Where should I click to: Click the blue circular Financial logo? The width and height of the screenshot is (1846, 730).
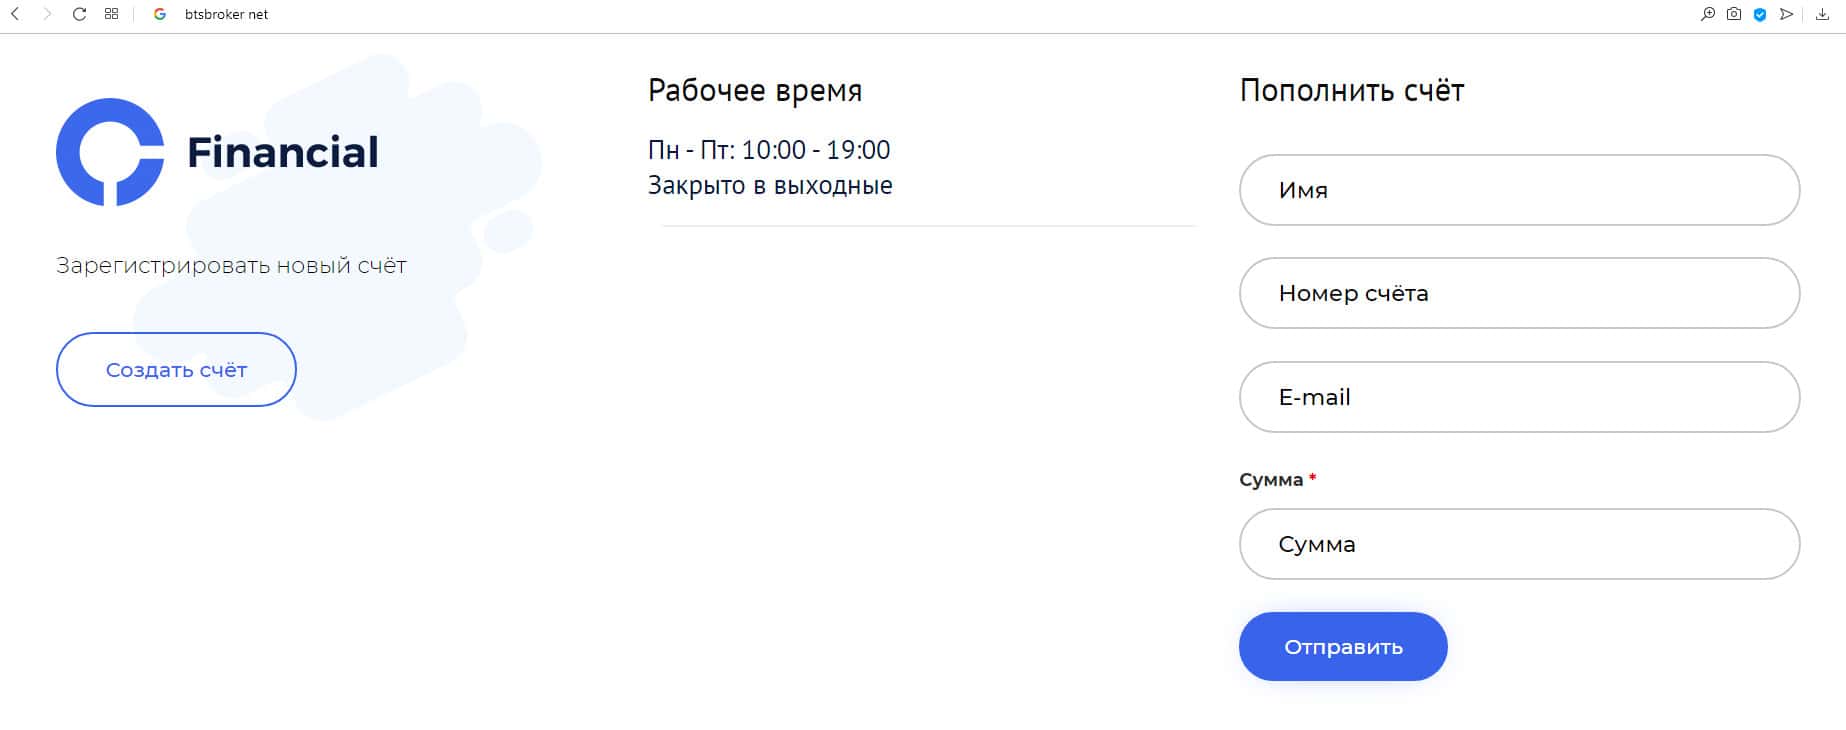click(x=110, y=152)
